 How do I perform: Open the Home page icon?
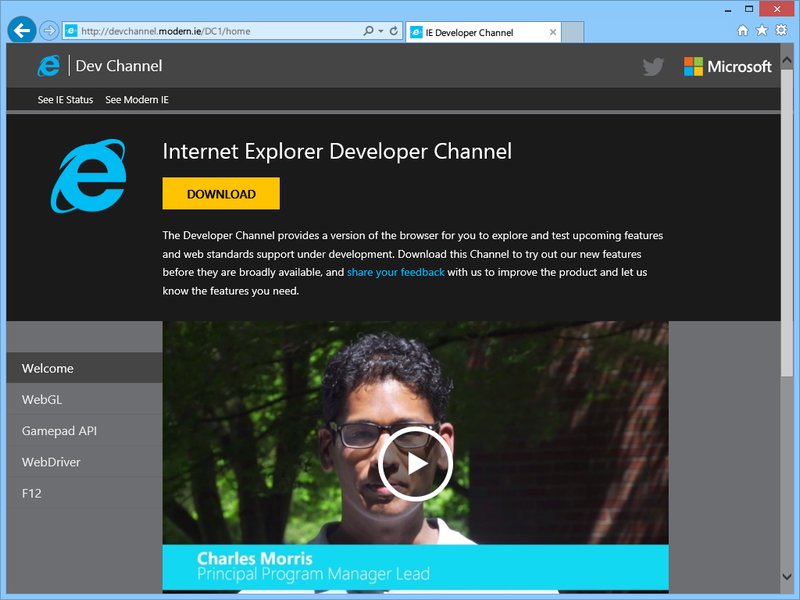click(x=743, y=31)
